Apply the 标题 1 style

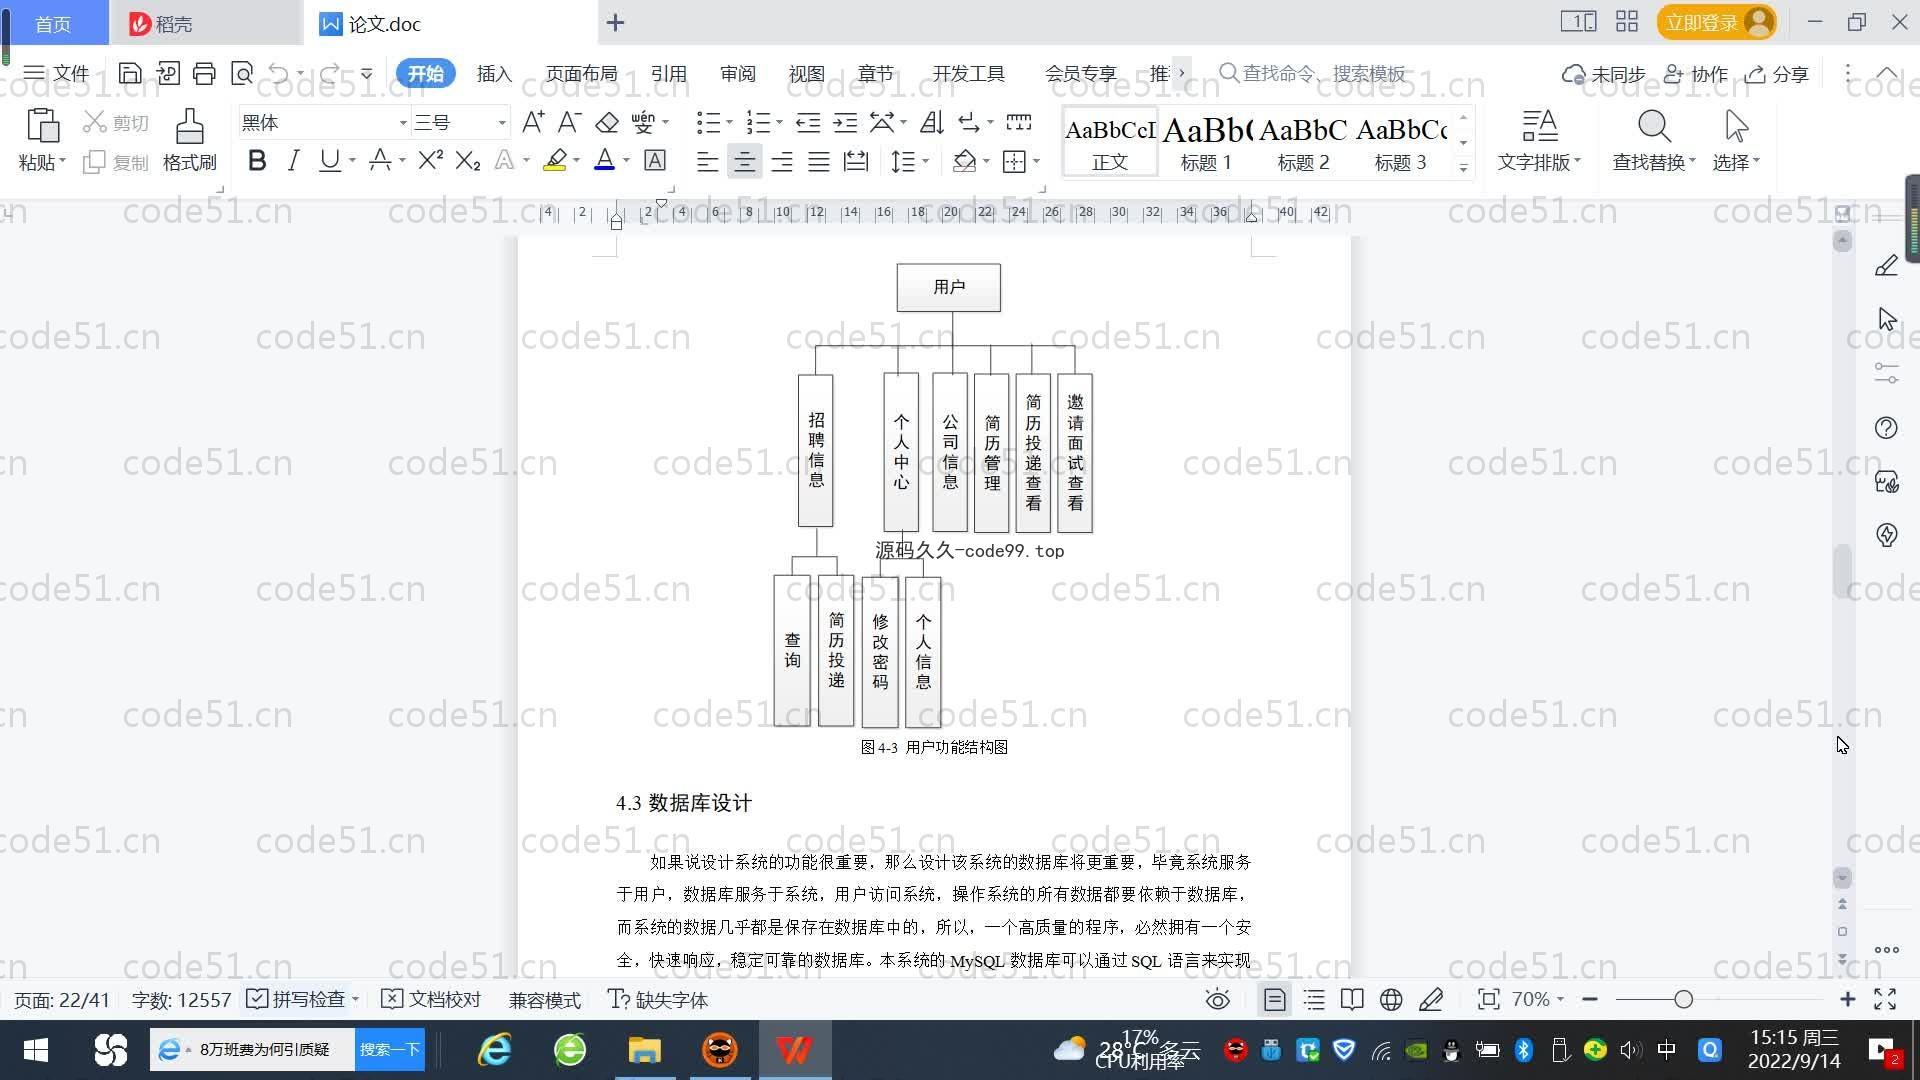tap(1206, 143)
